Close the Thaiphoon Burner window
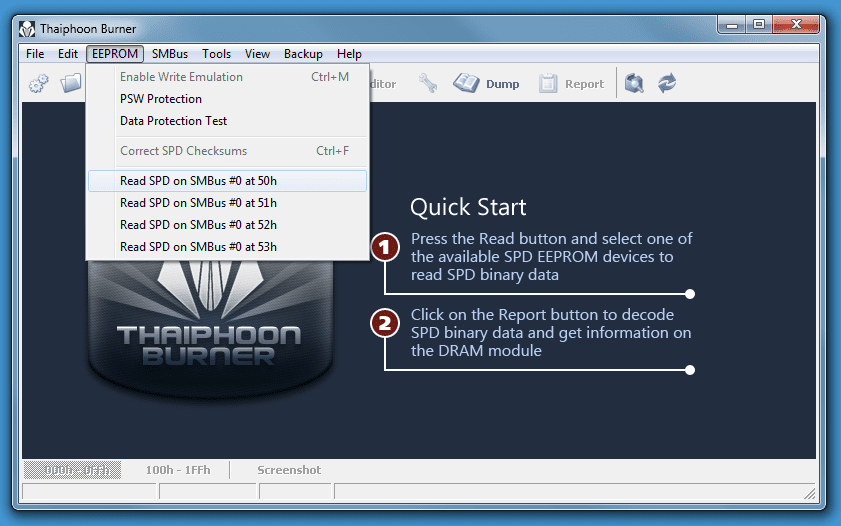 pos(796,25)
